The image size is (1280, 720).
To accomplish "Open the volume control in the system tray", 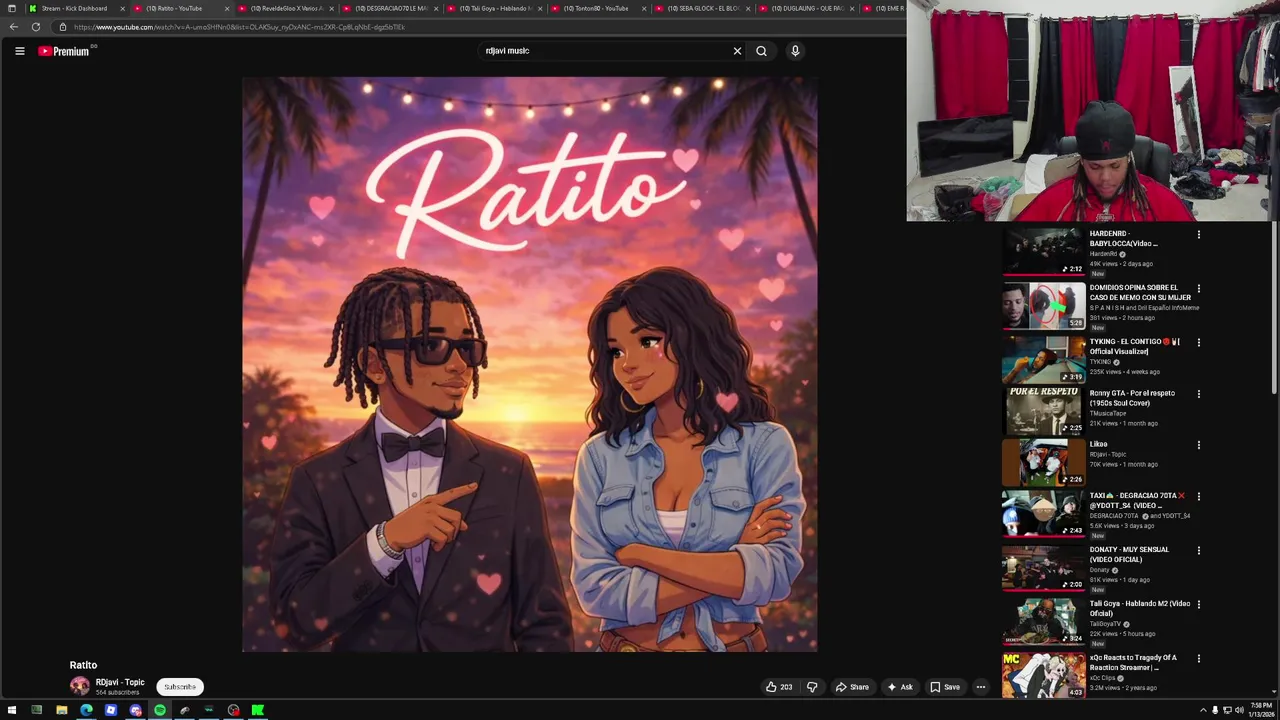I will (1239, 710).
